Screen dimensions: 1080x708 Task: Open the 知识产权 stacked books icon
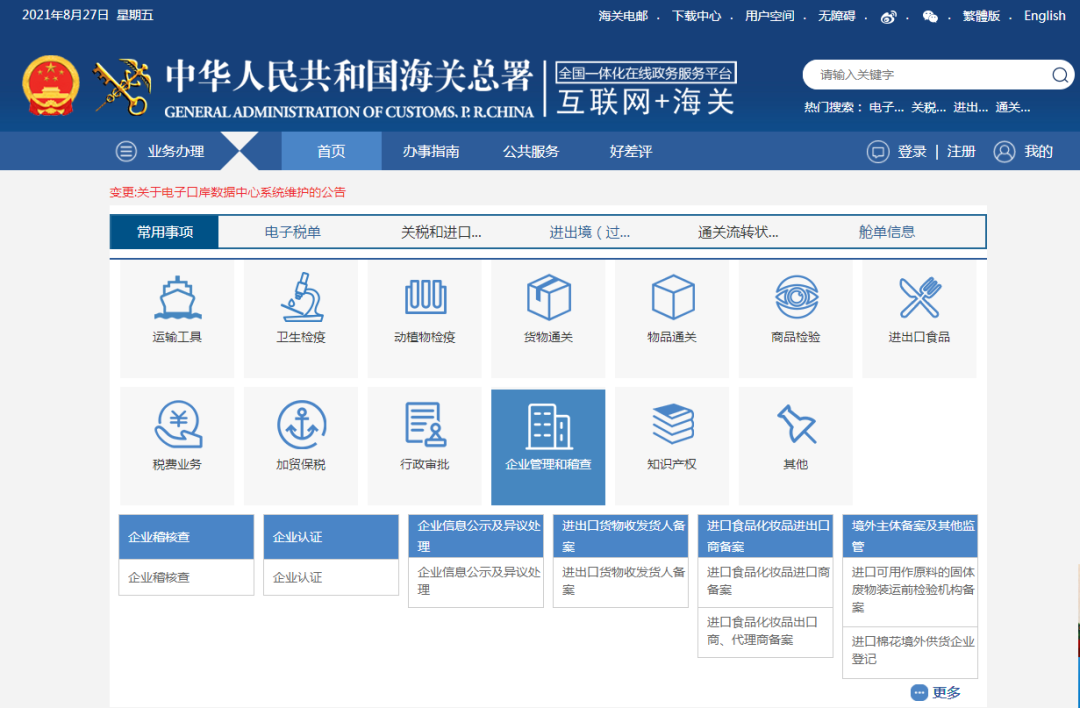pyautogui.click(x=672, y=424)
